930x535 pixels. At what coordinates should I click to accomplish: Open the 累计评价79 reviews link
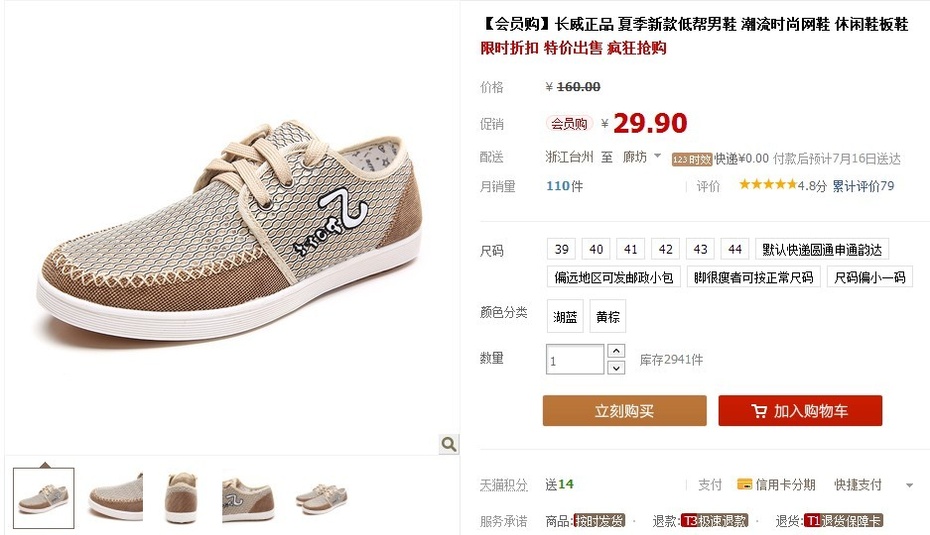863,186
